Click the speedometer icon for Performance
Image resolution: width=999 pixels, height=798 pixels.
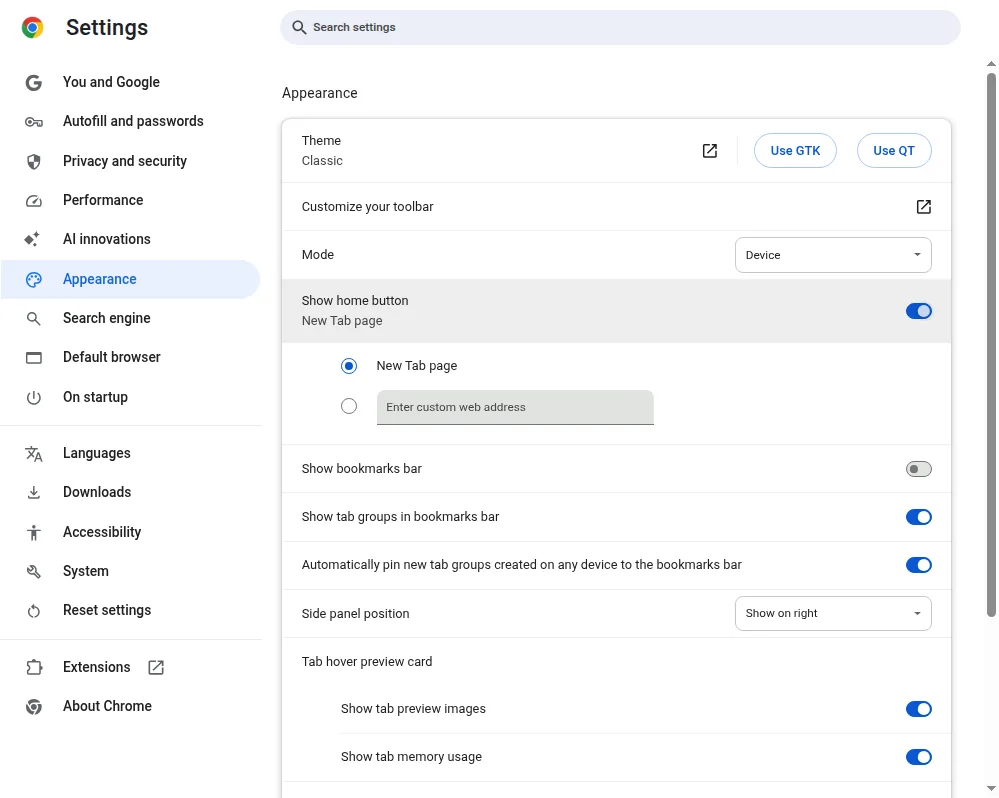[34, 201]
